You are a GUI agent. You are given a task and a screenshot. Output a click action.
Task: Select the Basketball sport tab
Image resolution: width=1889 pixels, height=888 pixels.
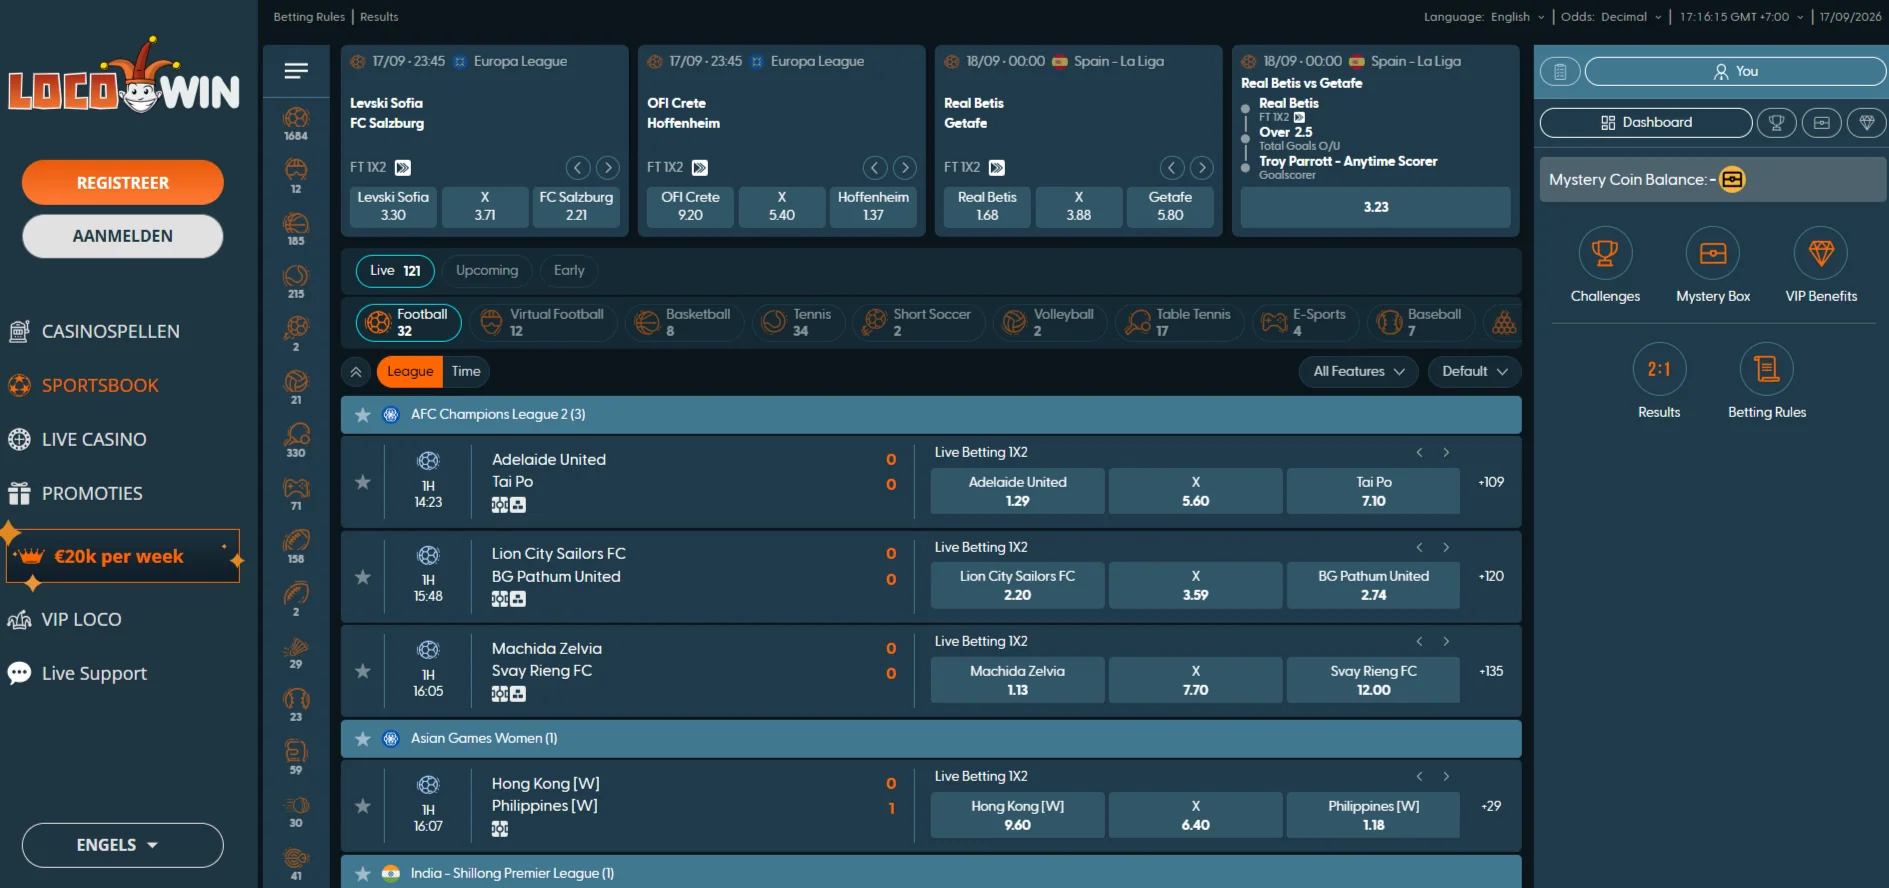[685, 322]
